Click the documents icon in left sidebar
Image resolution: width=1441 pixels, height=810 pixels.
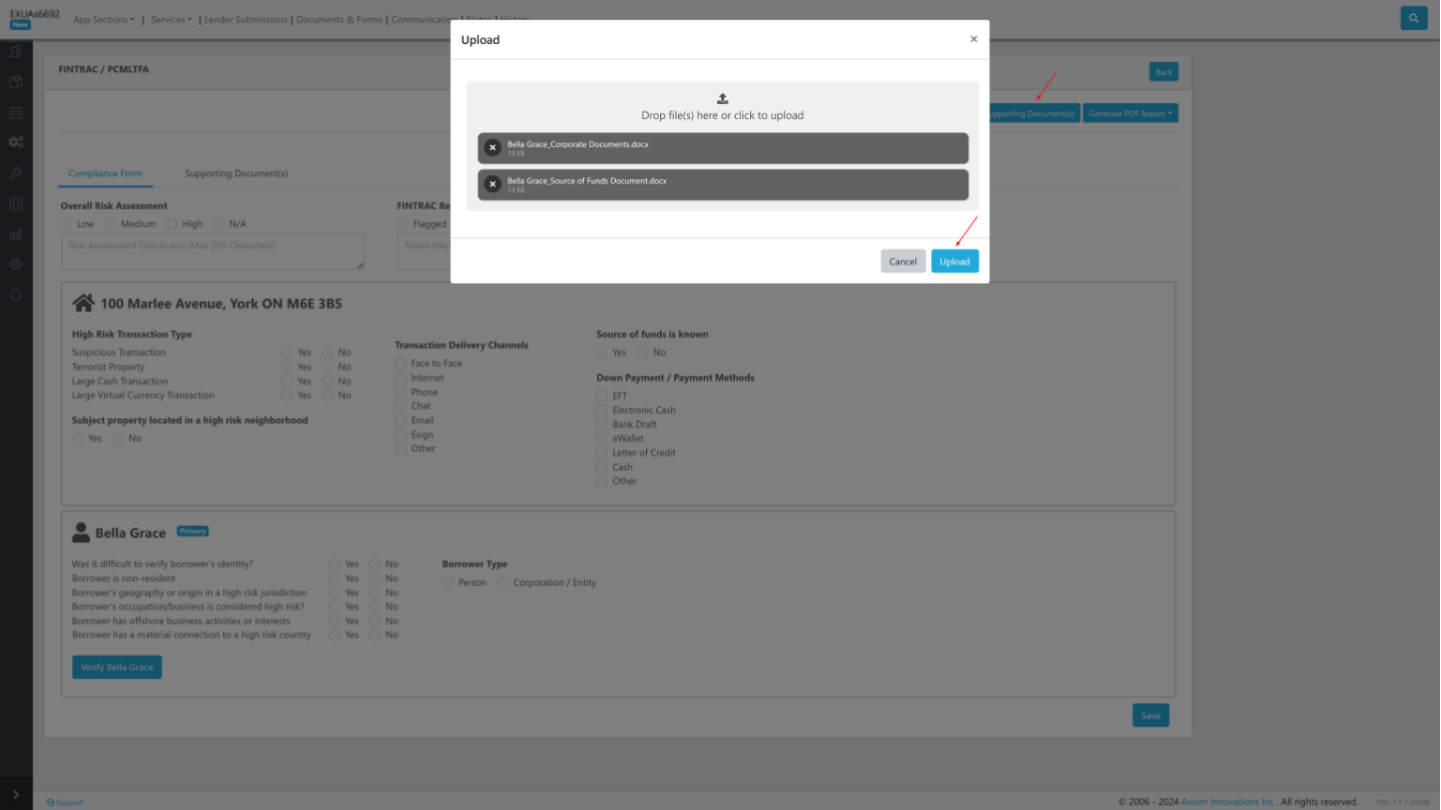16,82
